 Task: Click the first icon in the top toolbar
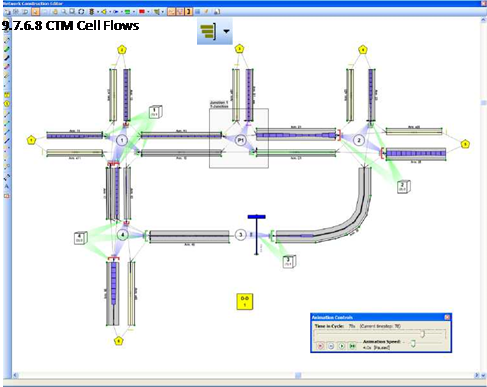[7, 12]
